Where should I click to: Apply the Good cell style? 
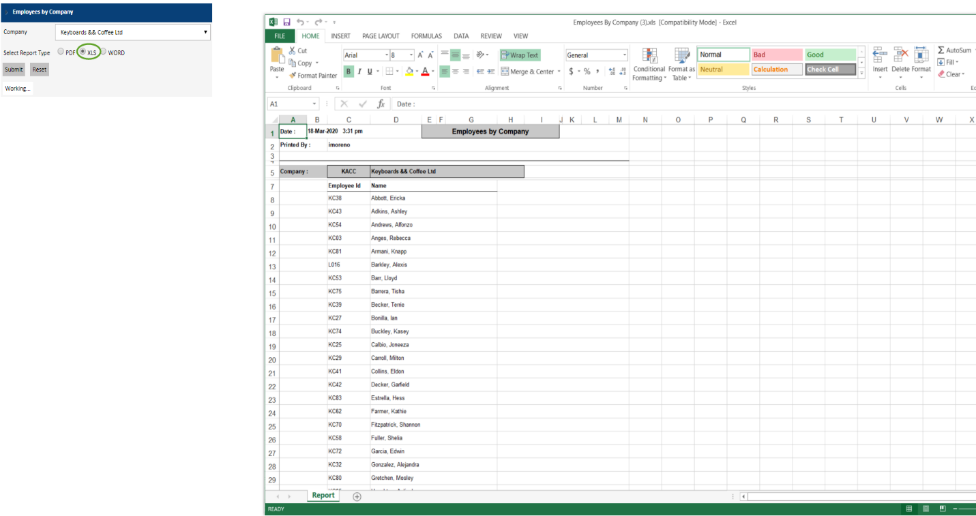(x=830, y=55)
